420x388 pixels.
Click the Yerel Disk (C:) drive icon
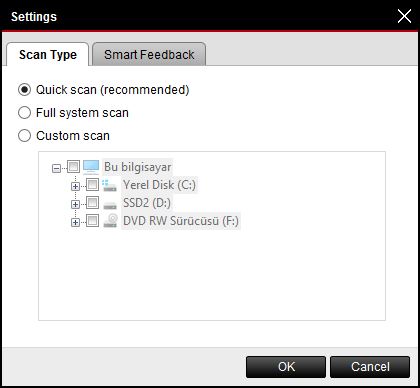pos(110,185)
